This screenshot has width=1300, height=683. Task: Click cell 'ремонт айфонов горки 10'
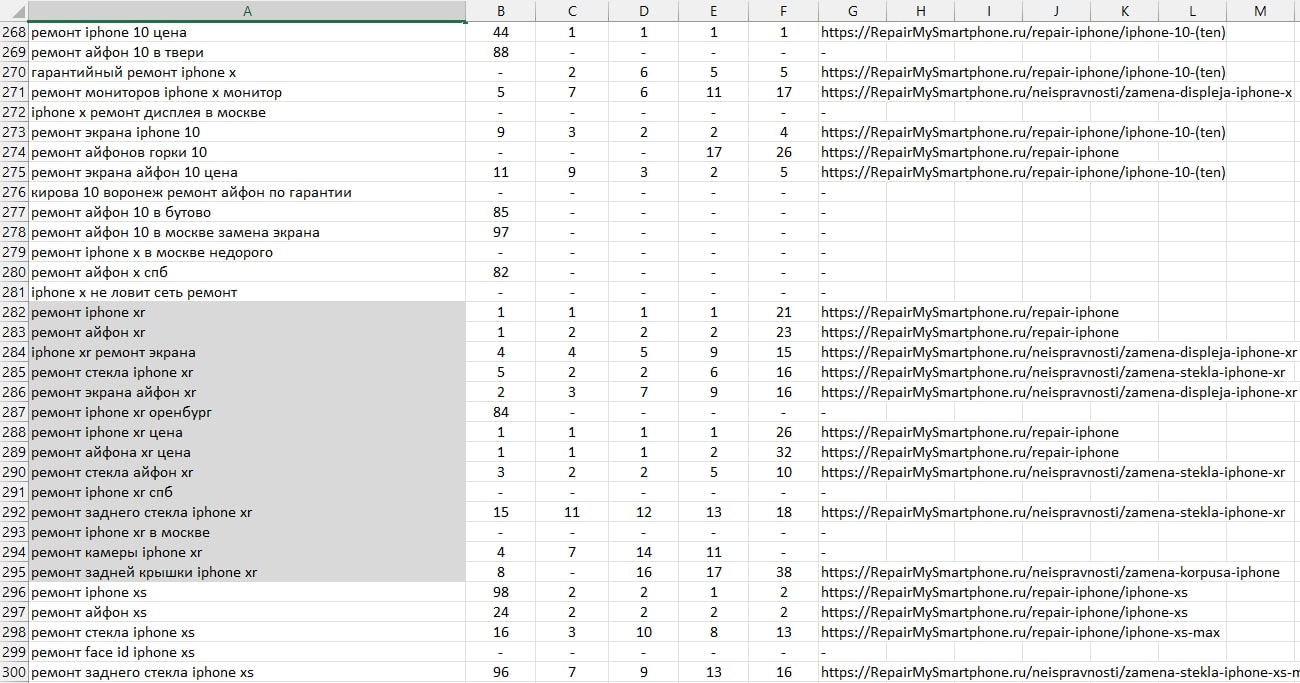click(247, 152)
